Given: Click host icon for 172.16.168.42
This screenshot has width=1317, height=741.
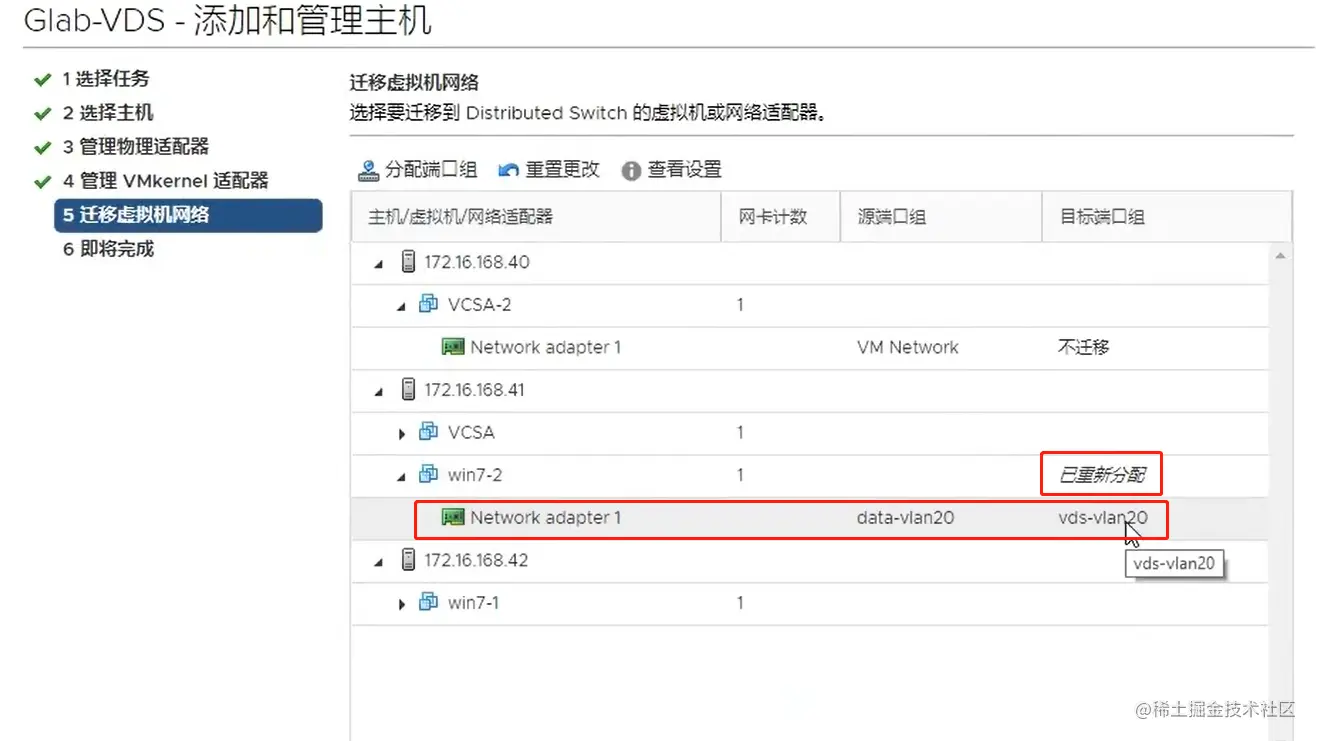Looking at the screenshot, I should click(408, 560).
